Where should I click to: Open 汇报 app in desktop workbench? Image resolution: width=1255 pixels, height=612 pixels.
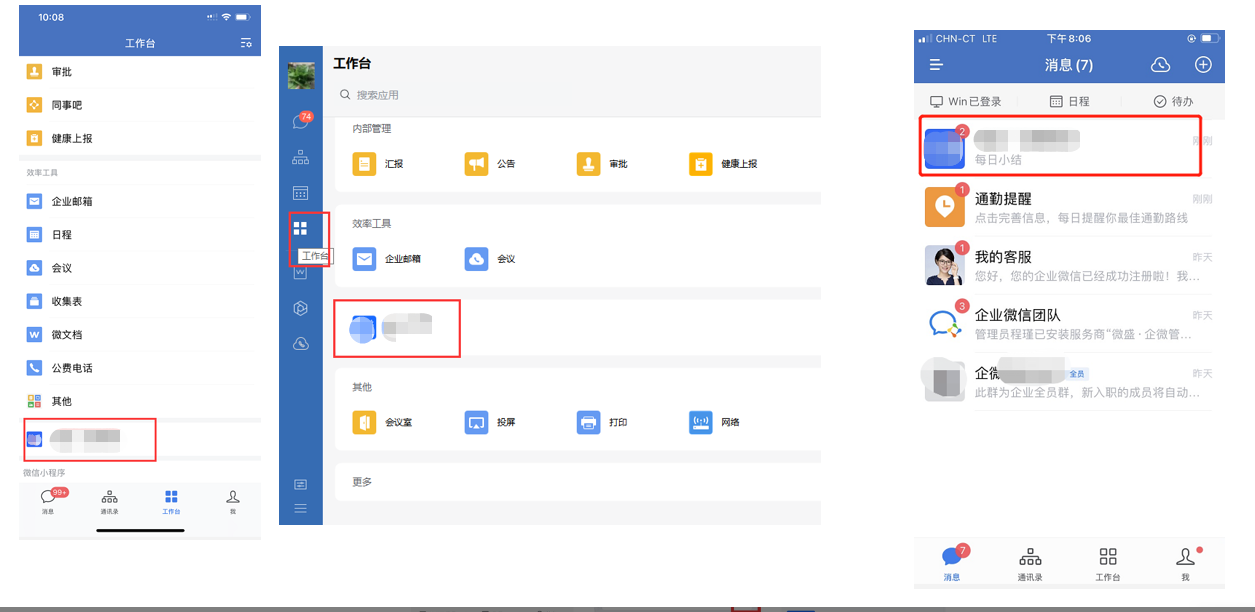(x=379, y=164)
